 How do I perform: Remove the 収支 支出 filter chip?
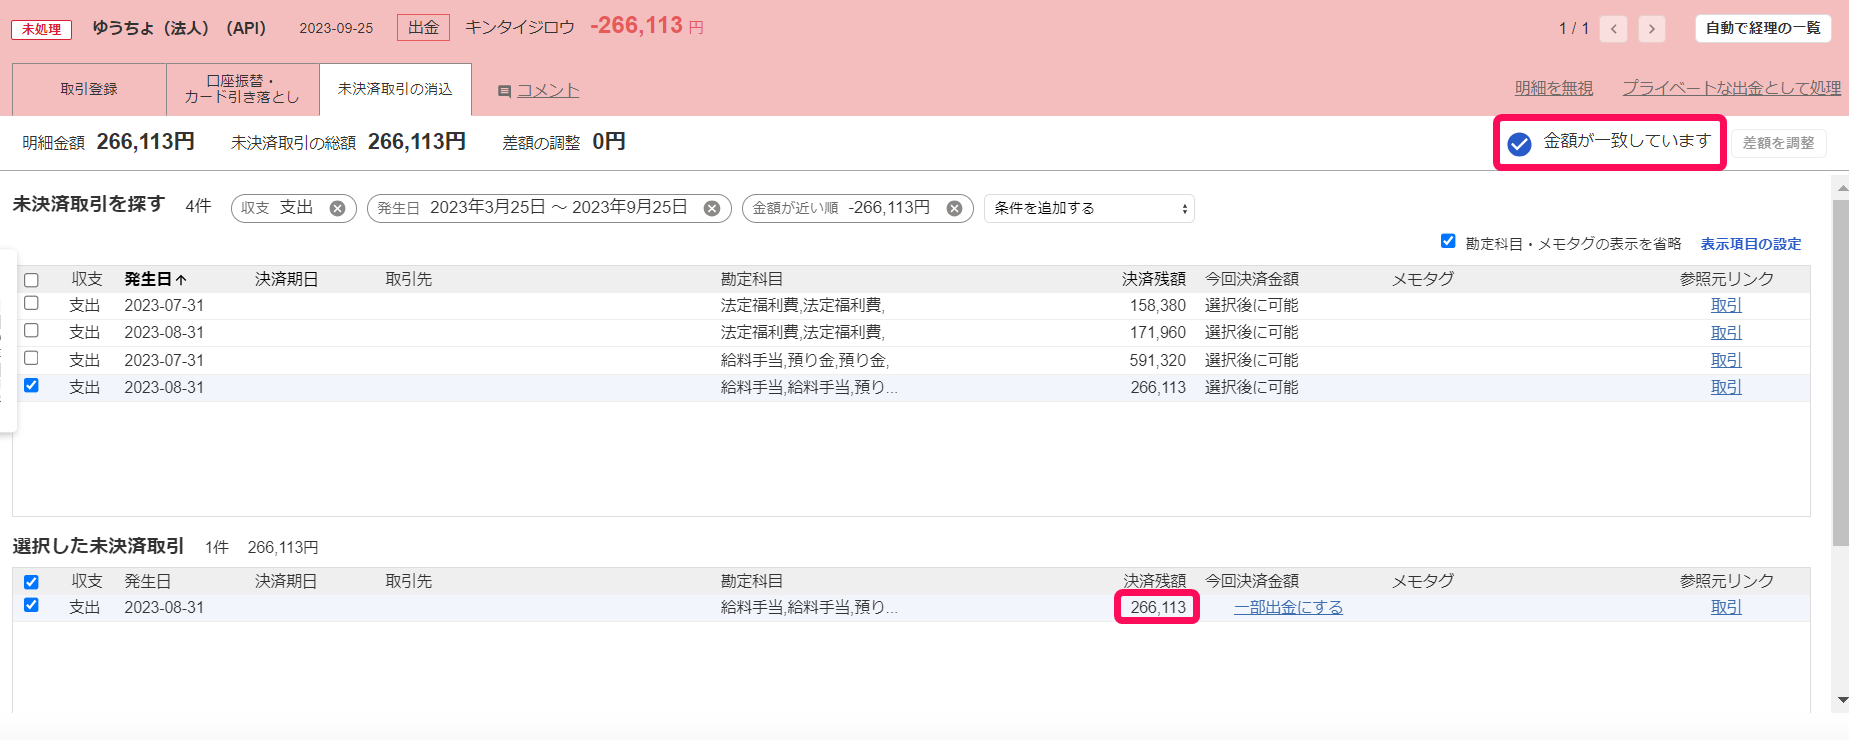(337, 208)
